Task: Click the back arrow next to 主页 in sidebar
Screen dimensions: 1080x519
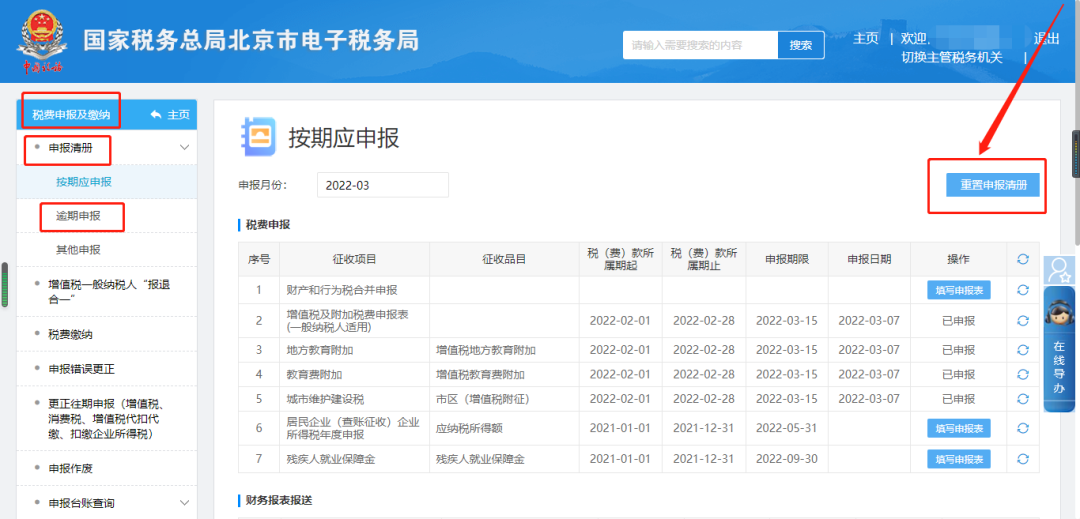Action: point(156,114)
